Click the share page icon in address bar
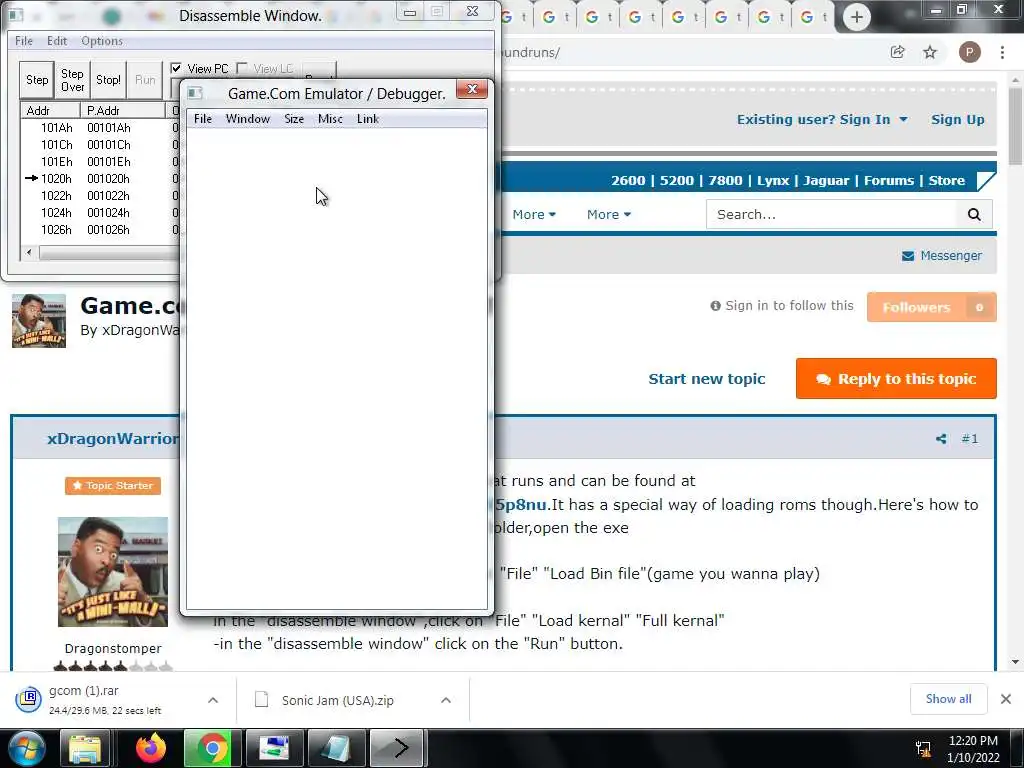Screen dimensions: 1024x768 coord(897,52)
